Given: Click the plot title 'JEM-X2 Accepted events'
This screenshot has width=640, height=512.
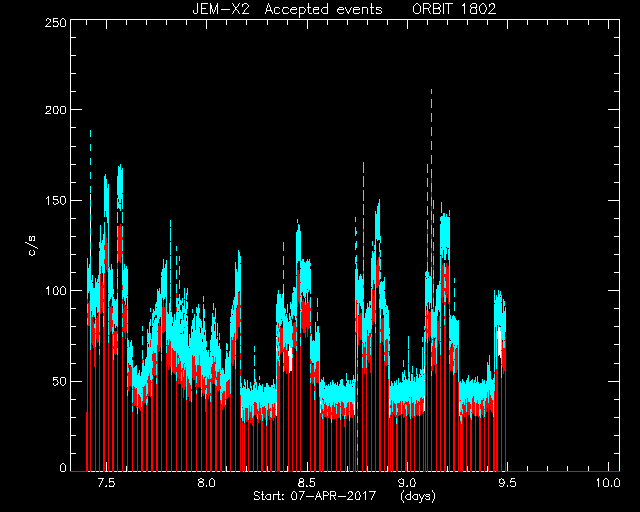Looking at the screenshot, I should point(287,9).
